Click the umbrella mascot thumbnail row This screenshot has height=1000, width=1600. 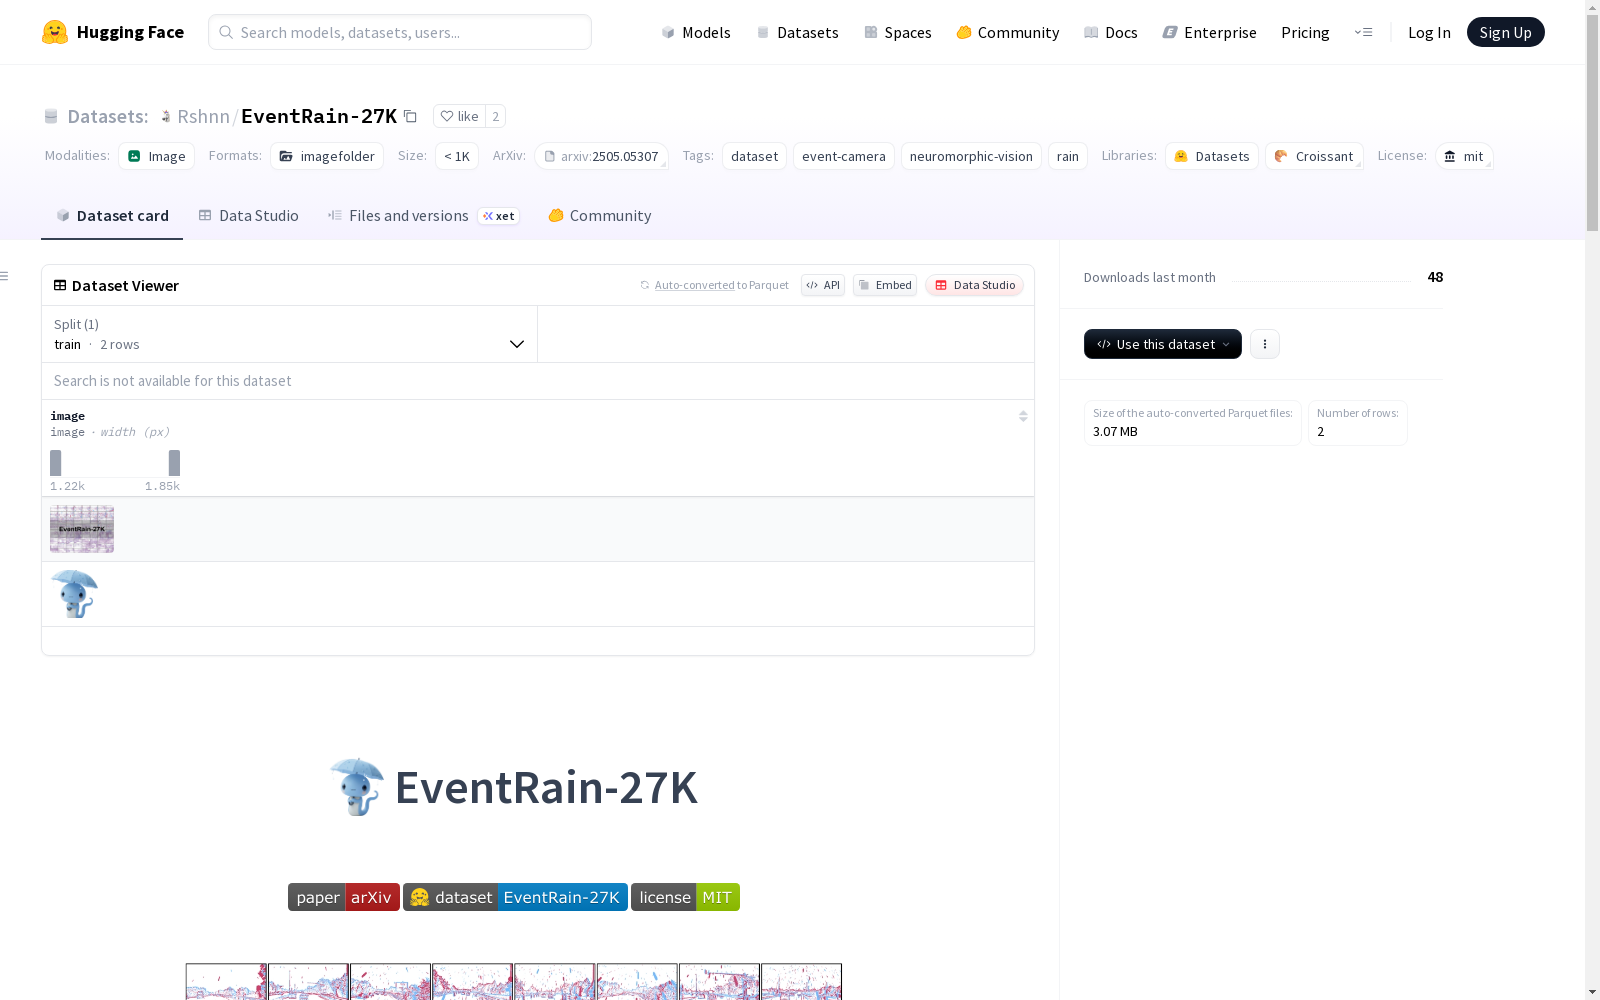coord(538,594)
